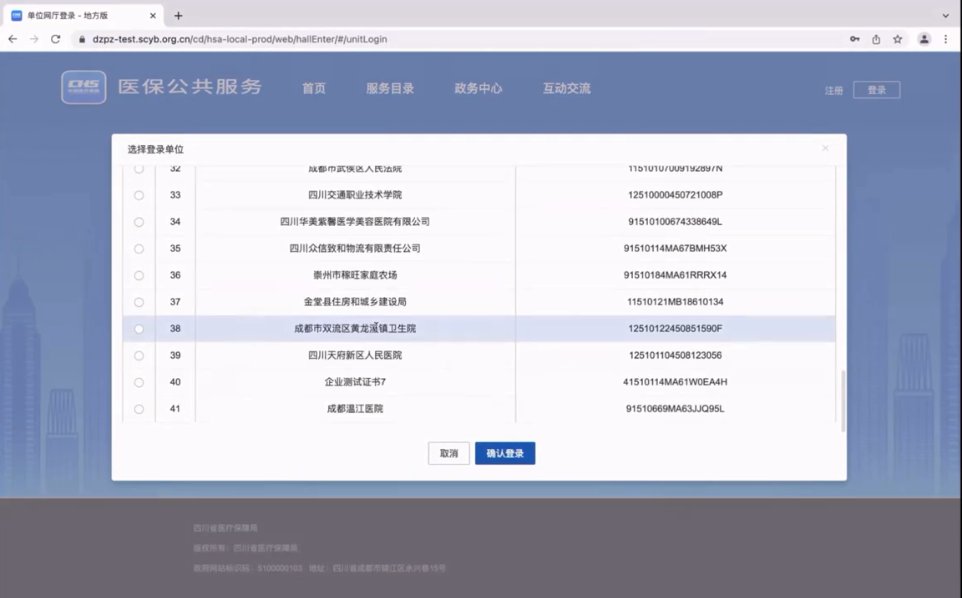The height and width of the screenshot is (598, 962).
Task: Go to 政务中心 menu item
Action: click(x=478, y=88)
